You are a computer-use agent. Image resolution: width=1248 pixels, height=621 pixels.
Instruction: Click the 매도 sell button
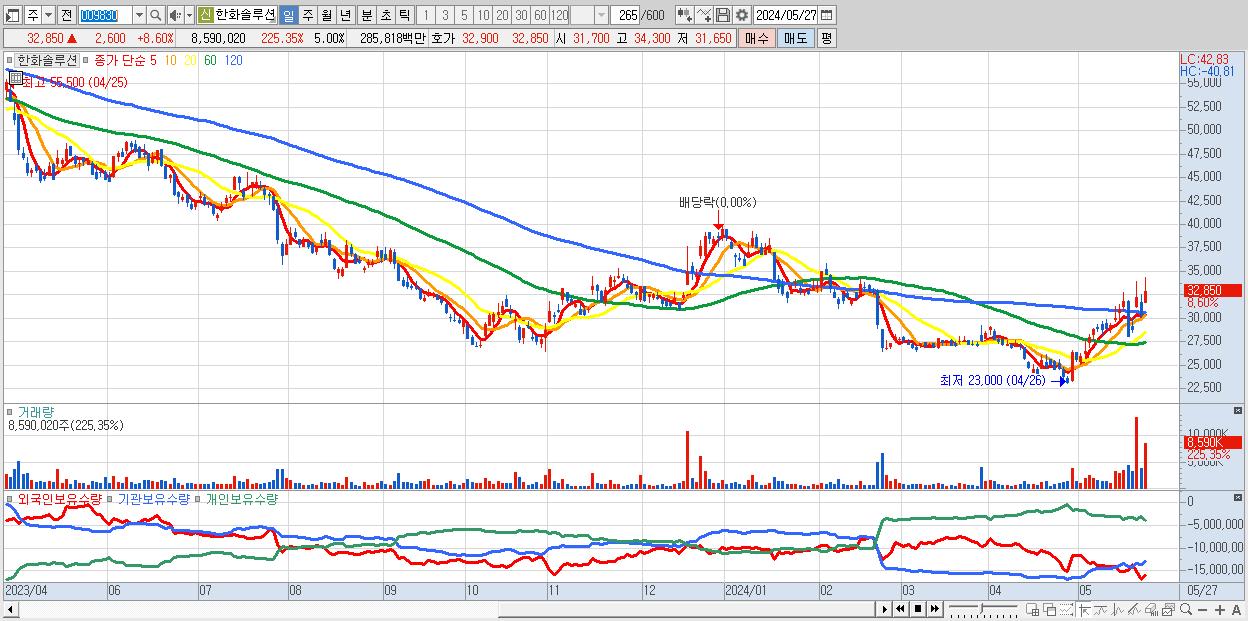pos(795,38)
